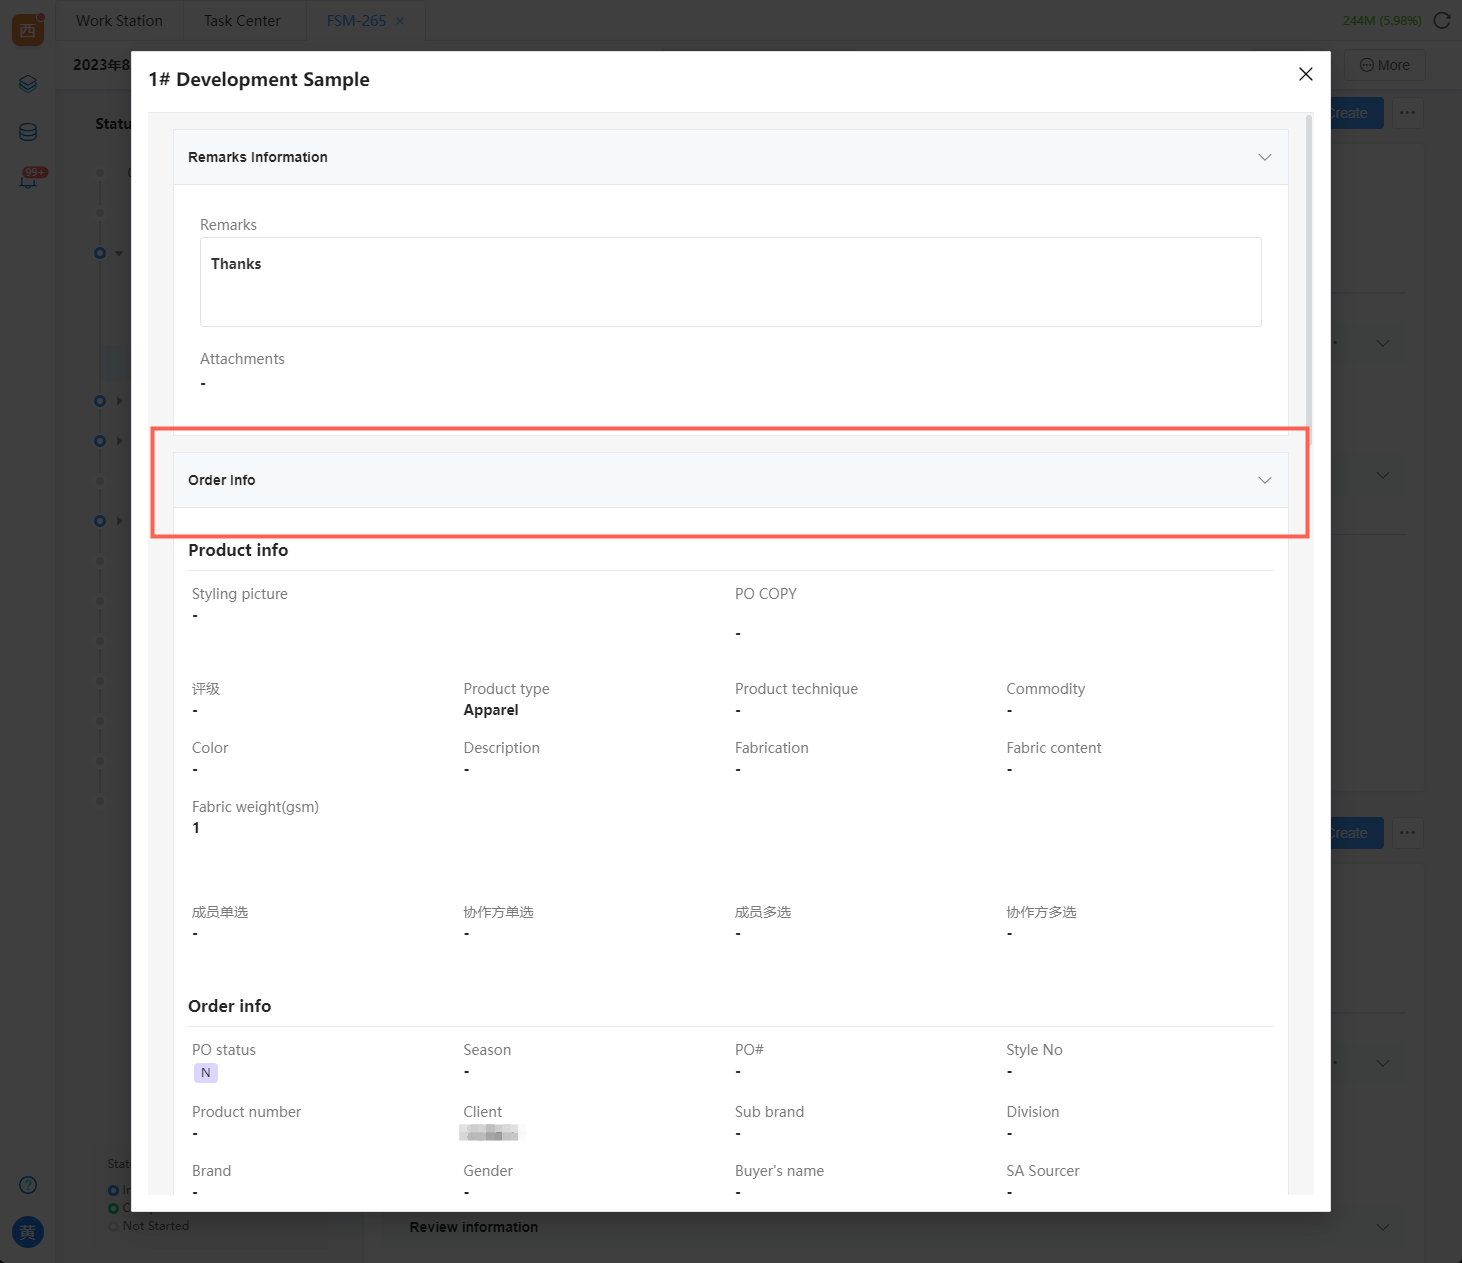Image resolution: width=1462 pixels, height=1263 pixels.
Task: Click the user avatar at bottom left
Action: 28,1232
